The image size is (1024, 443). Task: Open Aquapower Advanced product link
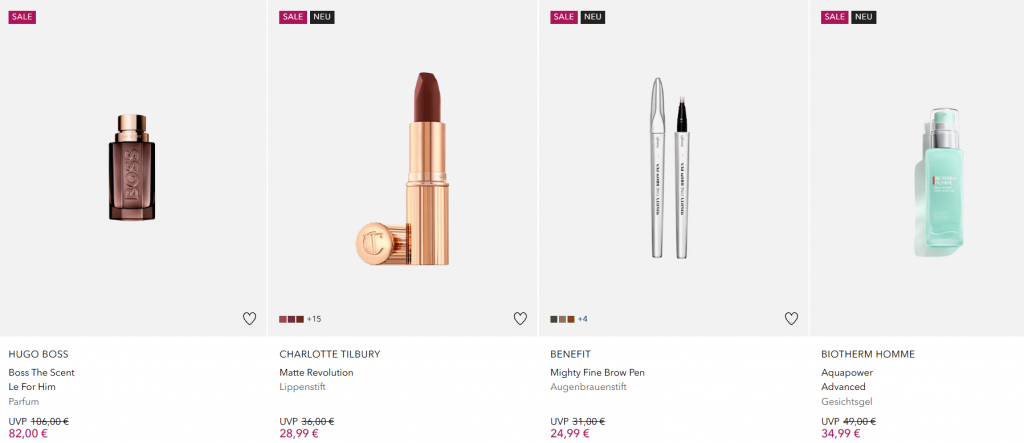[846, 379]
